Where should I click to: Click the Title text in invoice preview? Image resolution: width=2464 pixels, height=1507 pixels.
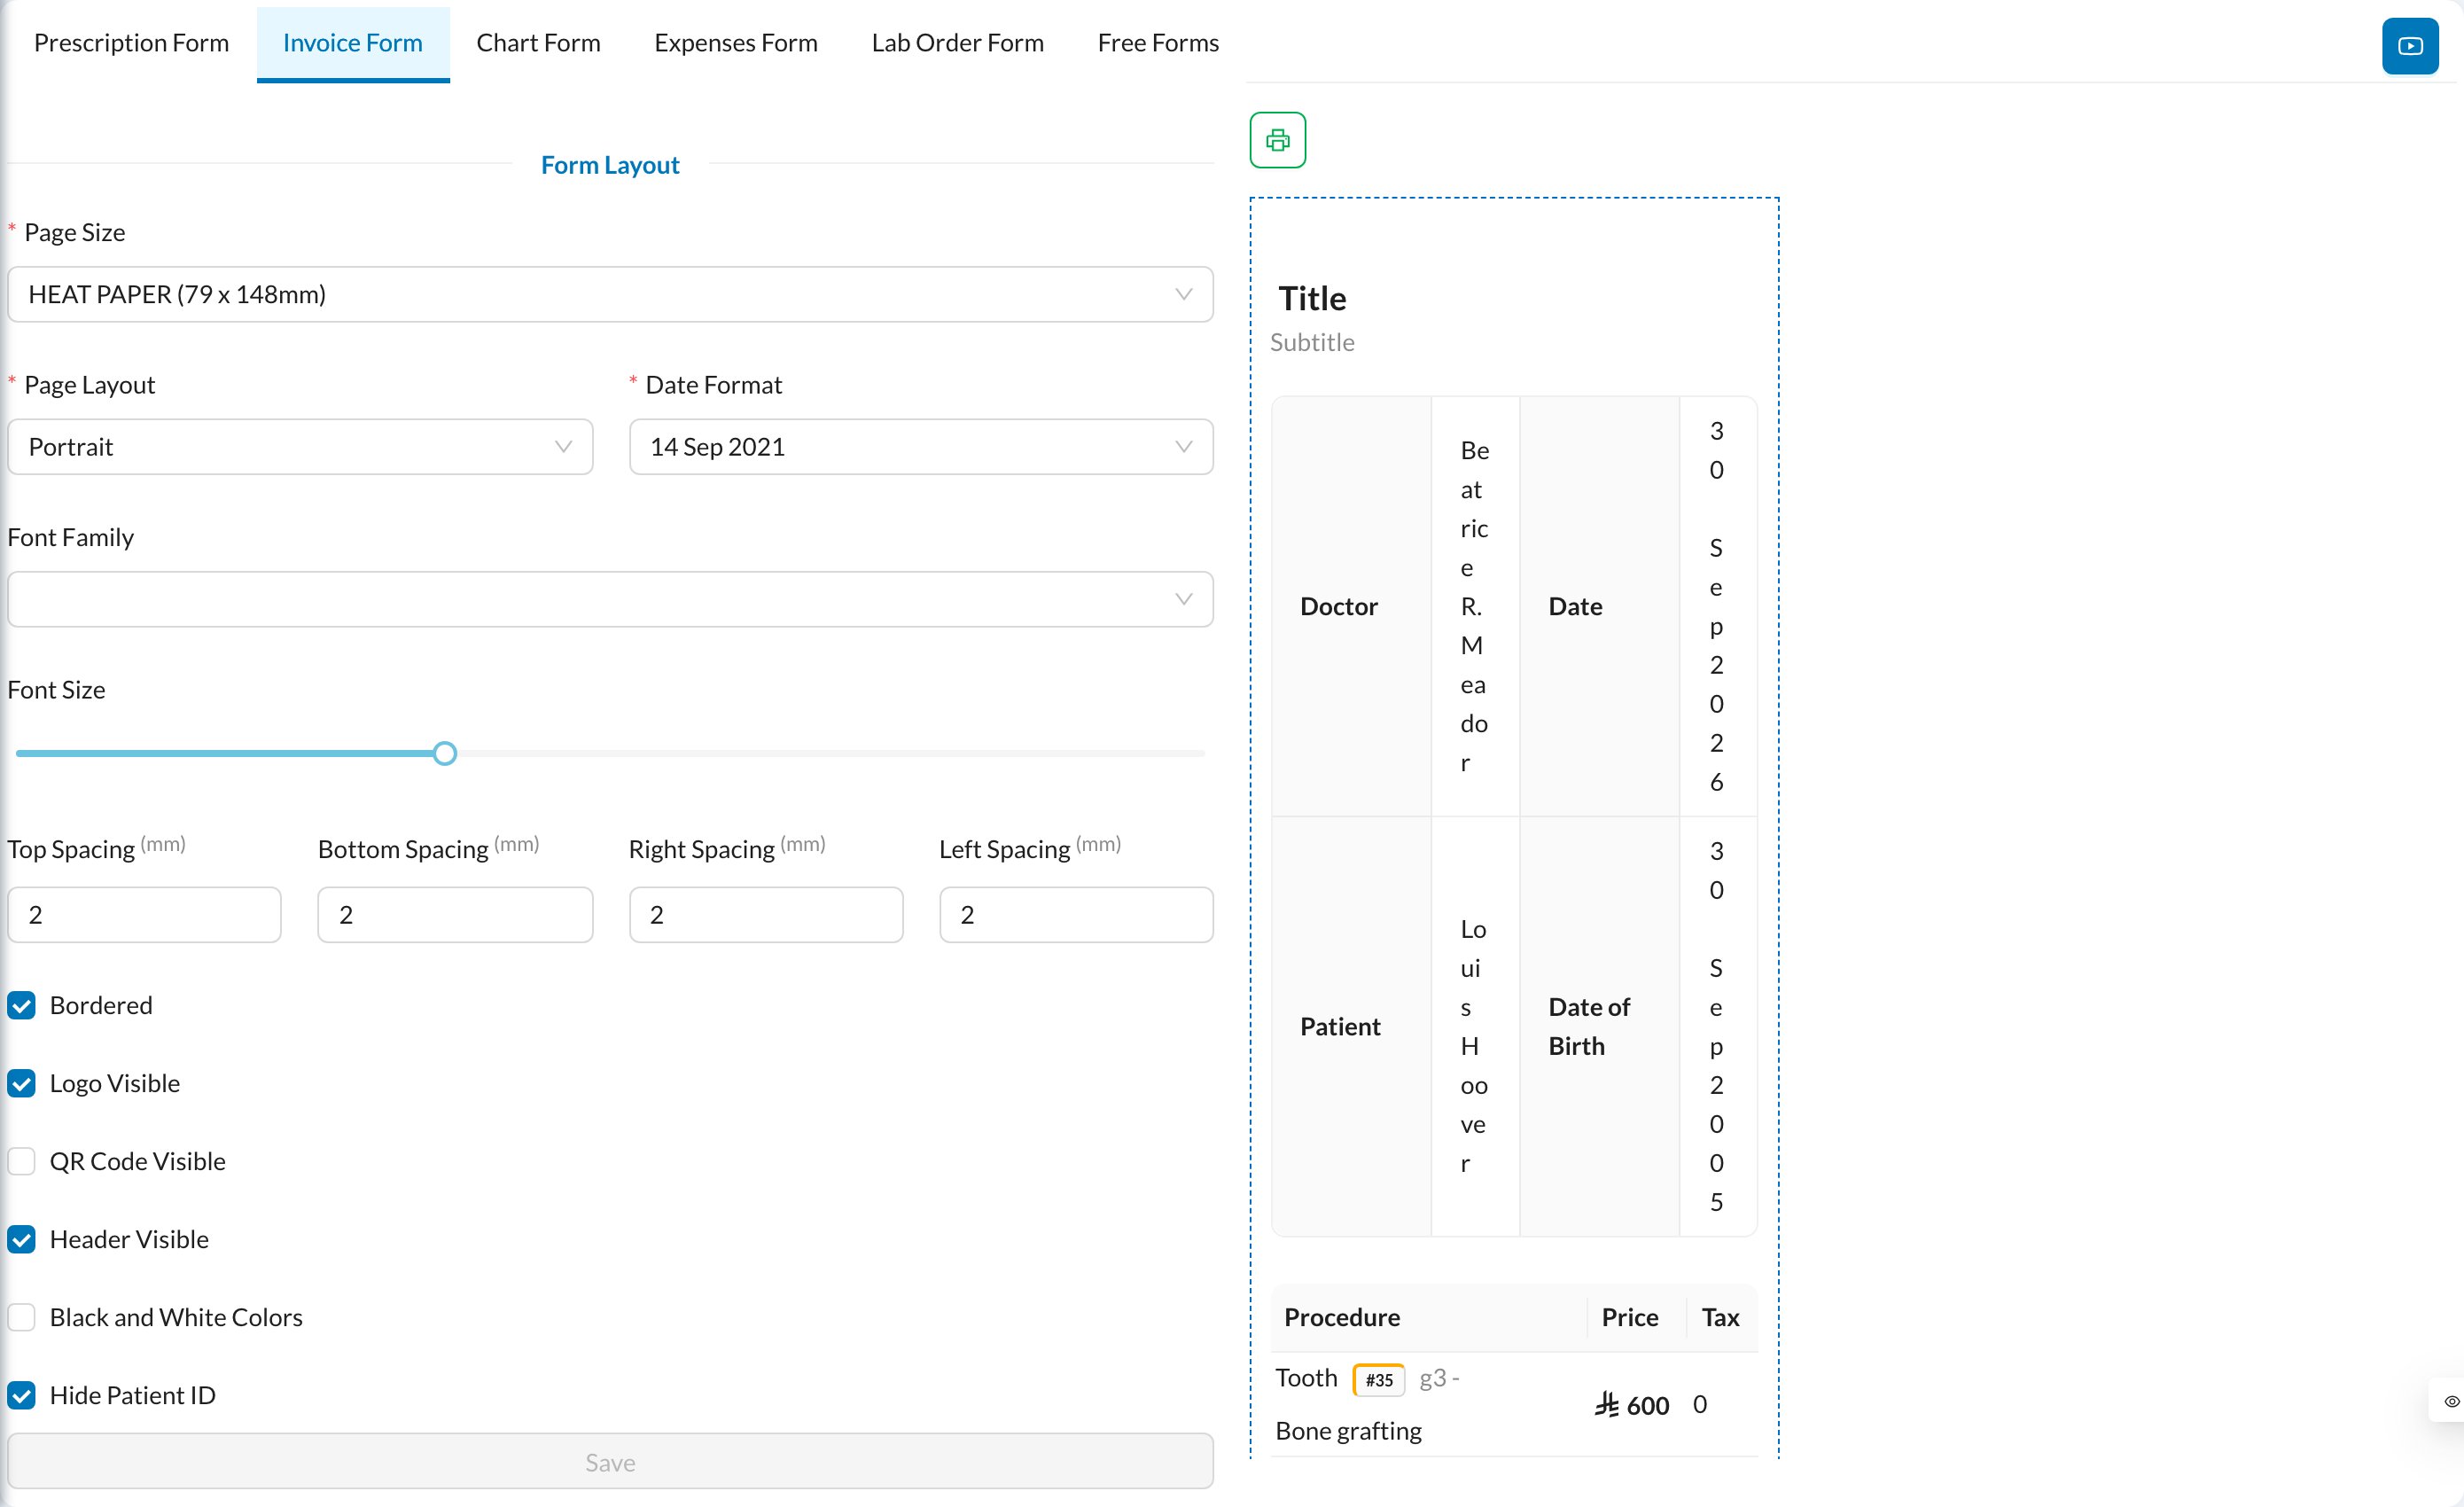click(1312, 298)
